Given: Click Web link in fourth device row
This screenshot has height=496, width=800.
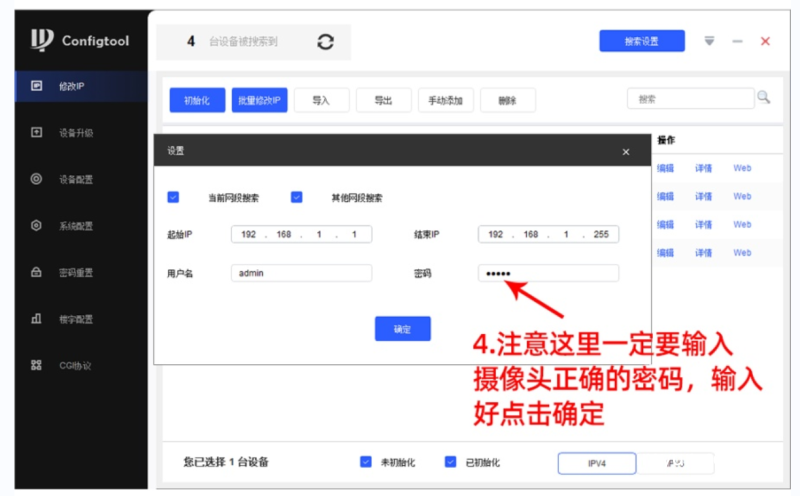Looking at the screenshot, I should (742, 253).
